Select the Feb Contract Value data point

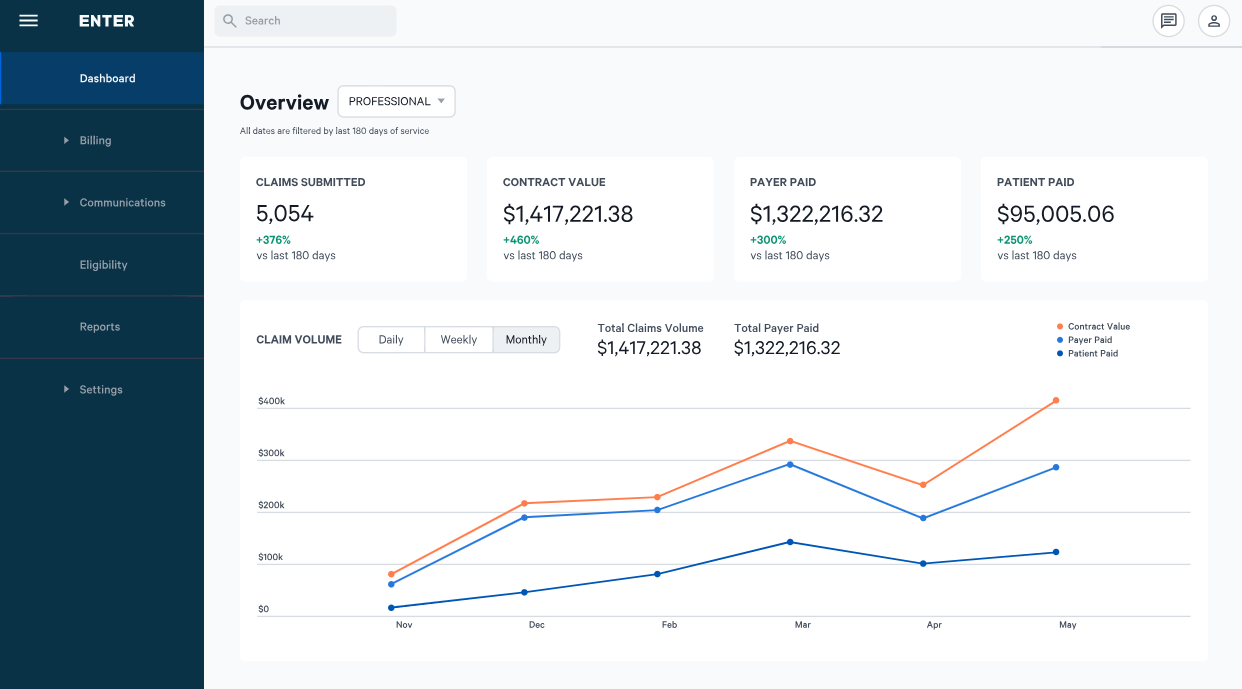click(x=657, y=497)
